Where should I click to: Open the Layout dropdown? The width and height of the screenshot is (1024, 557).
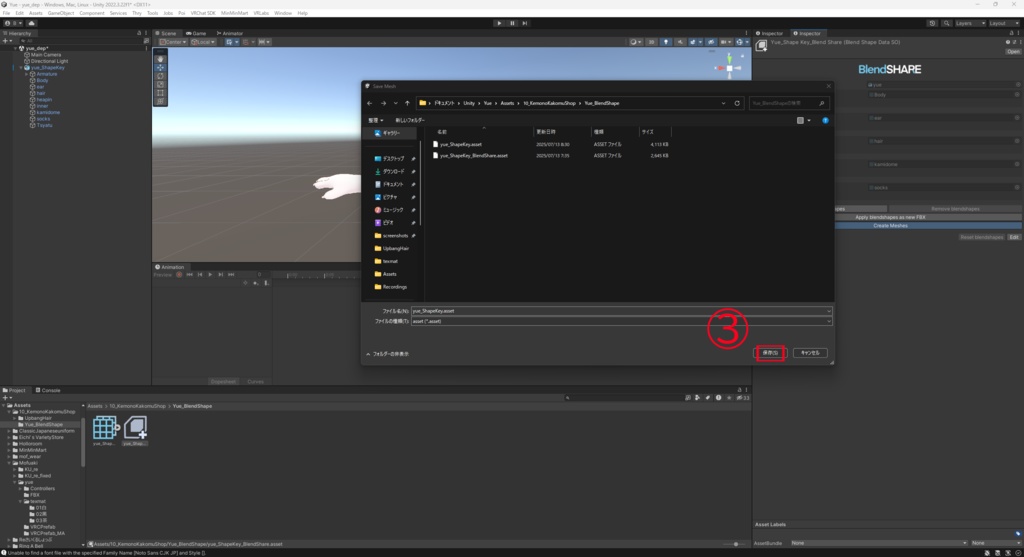point(1004,23)
